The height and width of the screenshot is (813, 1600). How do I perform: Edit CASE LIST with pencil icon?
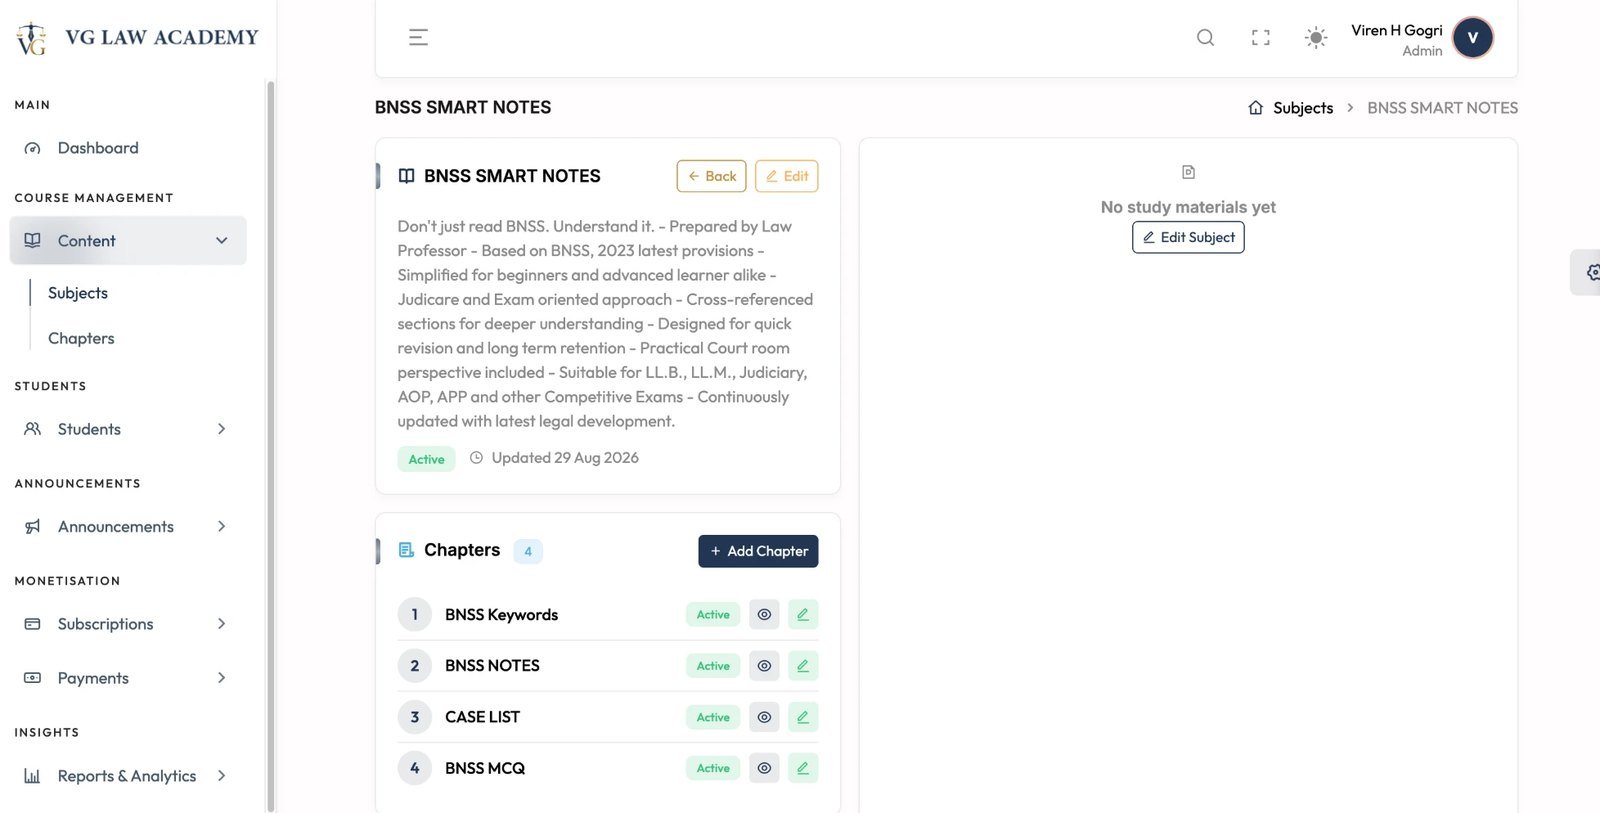click(803, 717)
